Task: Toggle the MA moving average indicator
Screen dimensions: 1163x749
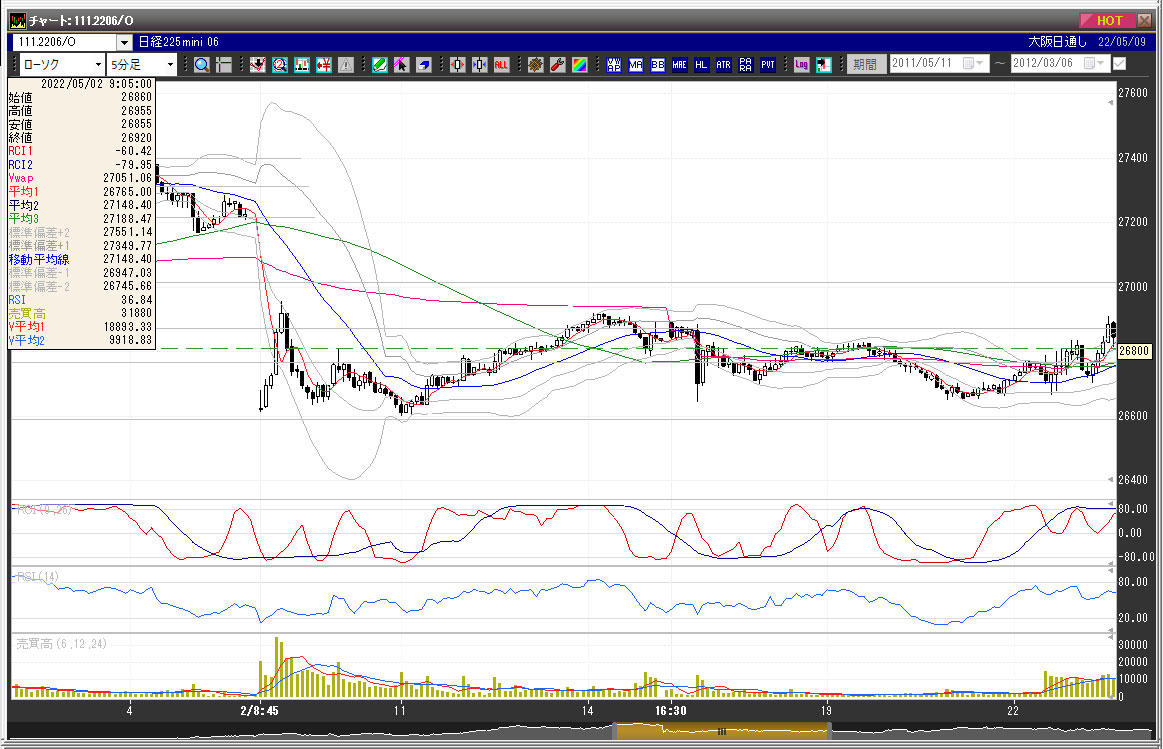Action: [x=636, y=65]
